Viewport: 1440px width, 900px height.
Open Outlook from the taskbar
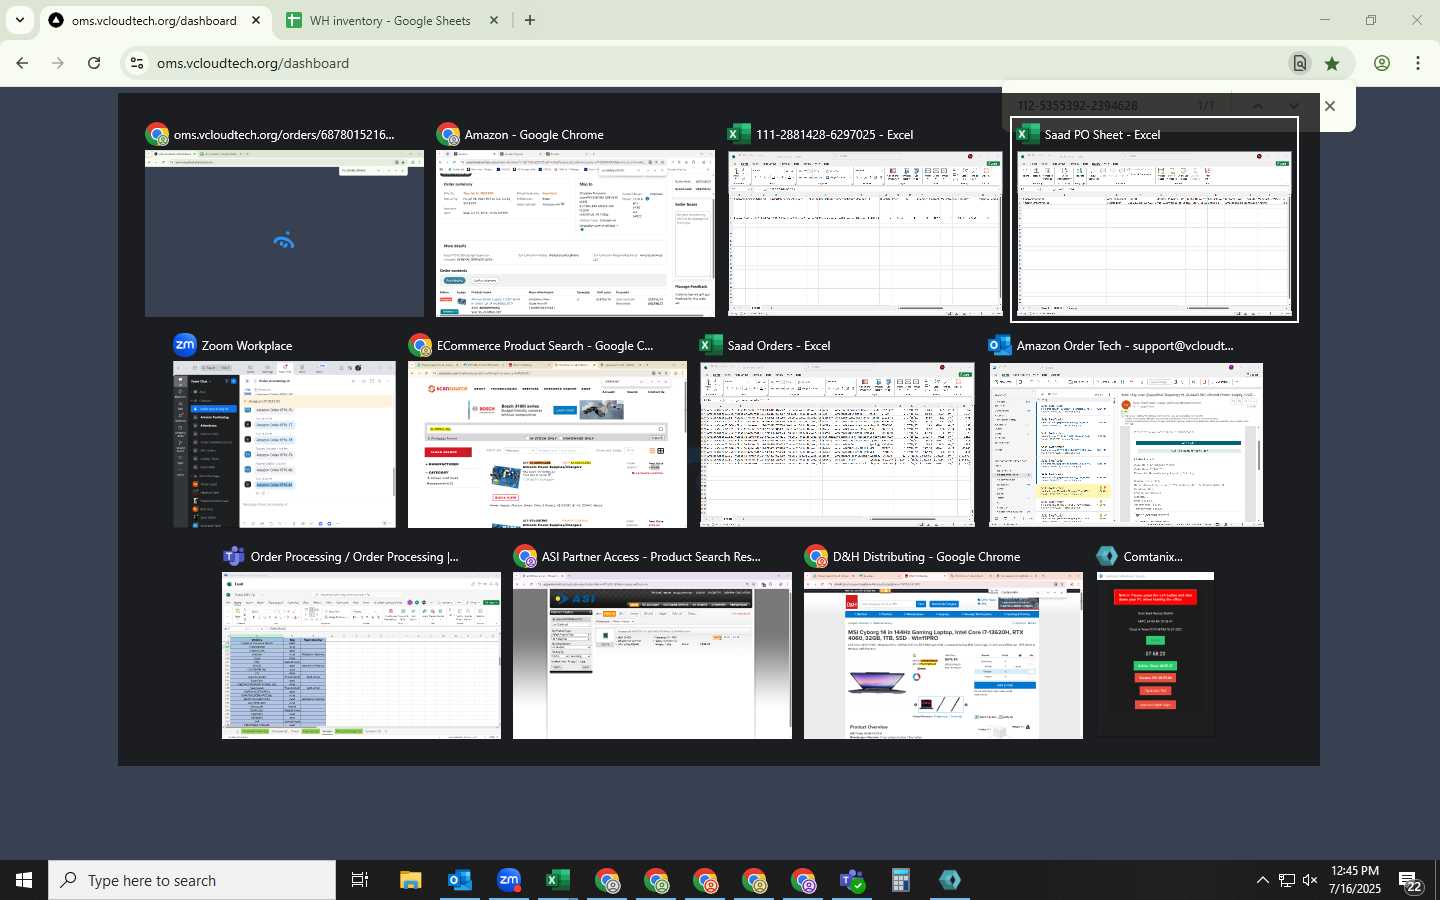pos(460,880)
